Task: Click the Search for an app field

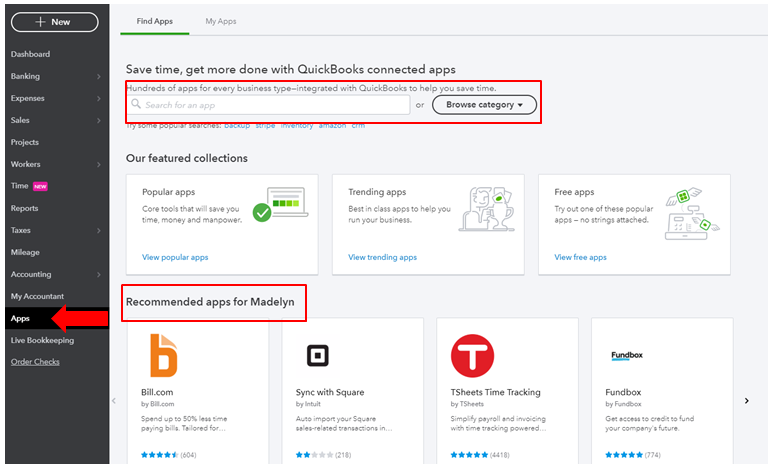Action: point(270,105)
